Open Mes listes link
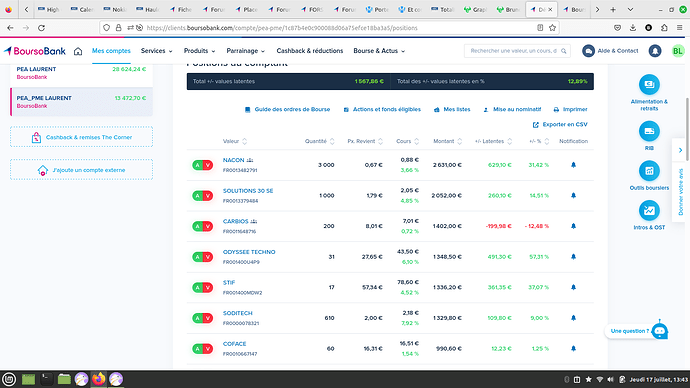The width and height of the screenshot is (690, 388). click(x=452, y=110)
